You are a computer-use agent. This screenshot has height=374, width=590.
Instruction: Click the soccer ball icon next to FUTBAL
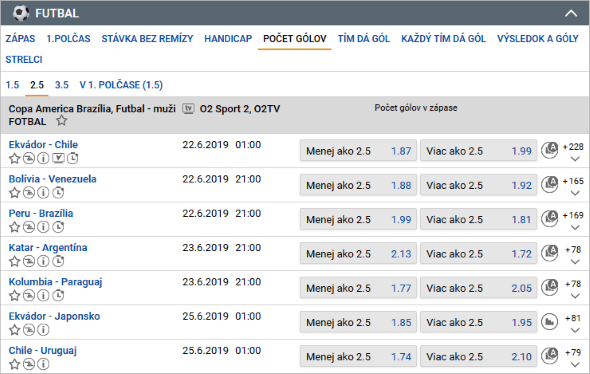coord(21,13)
